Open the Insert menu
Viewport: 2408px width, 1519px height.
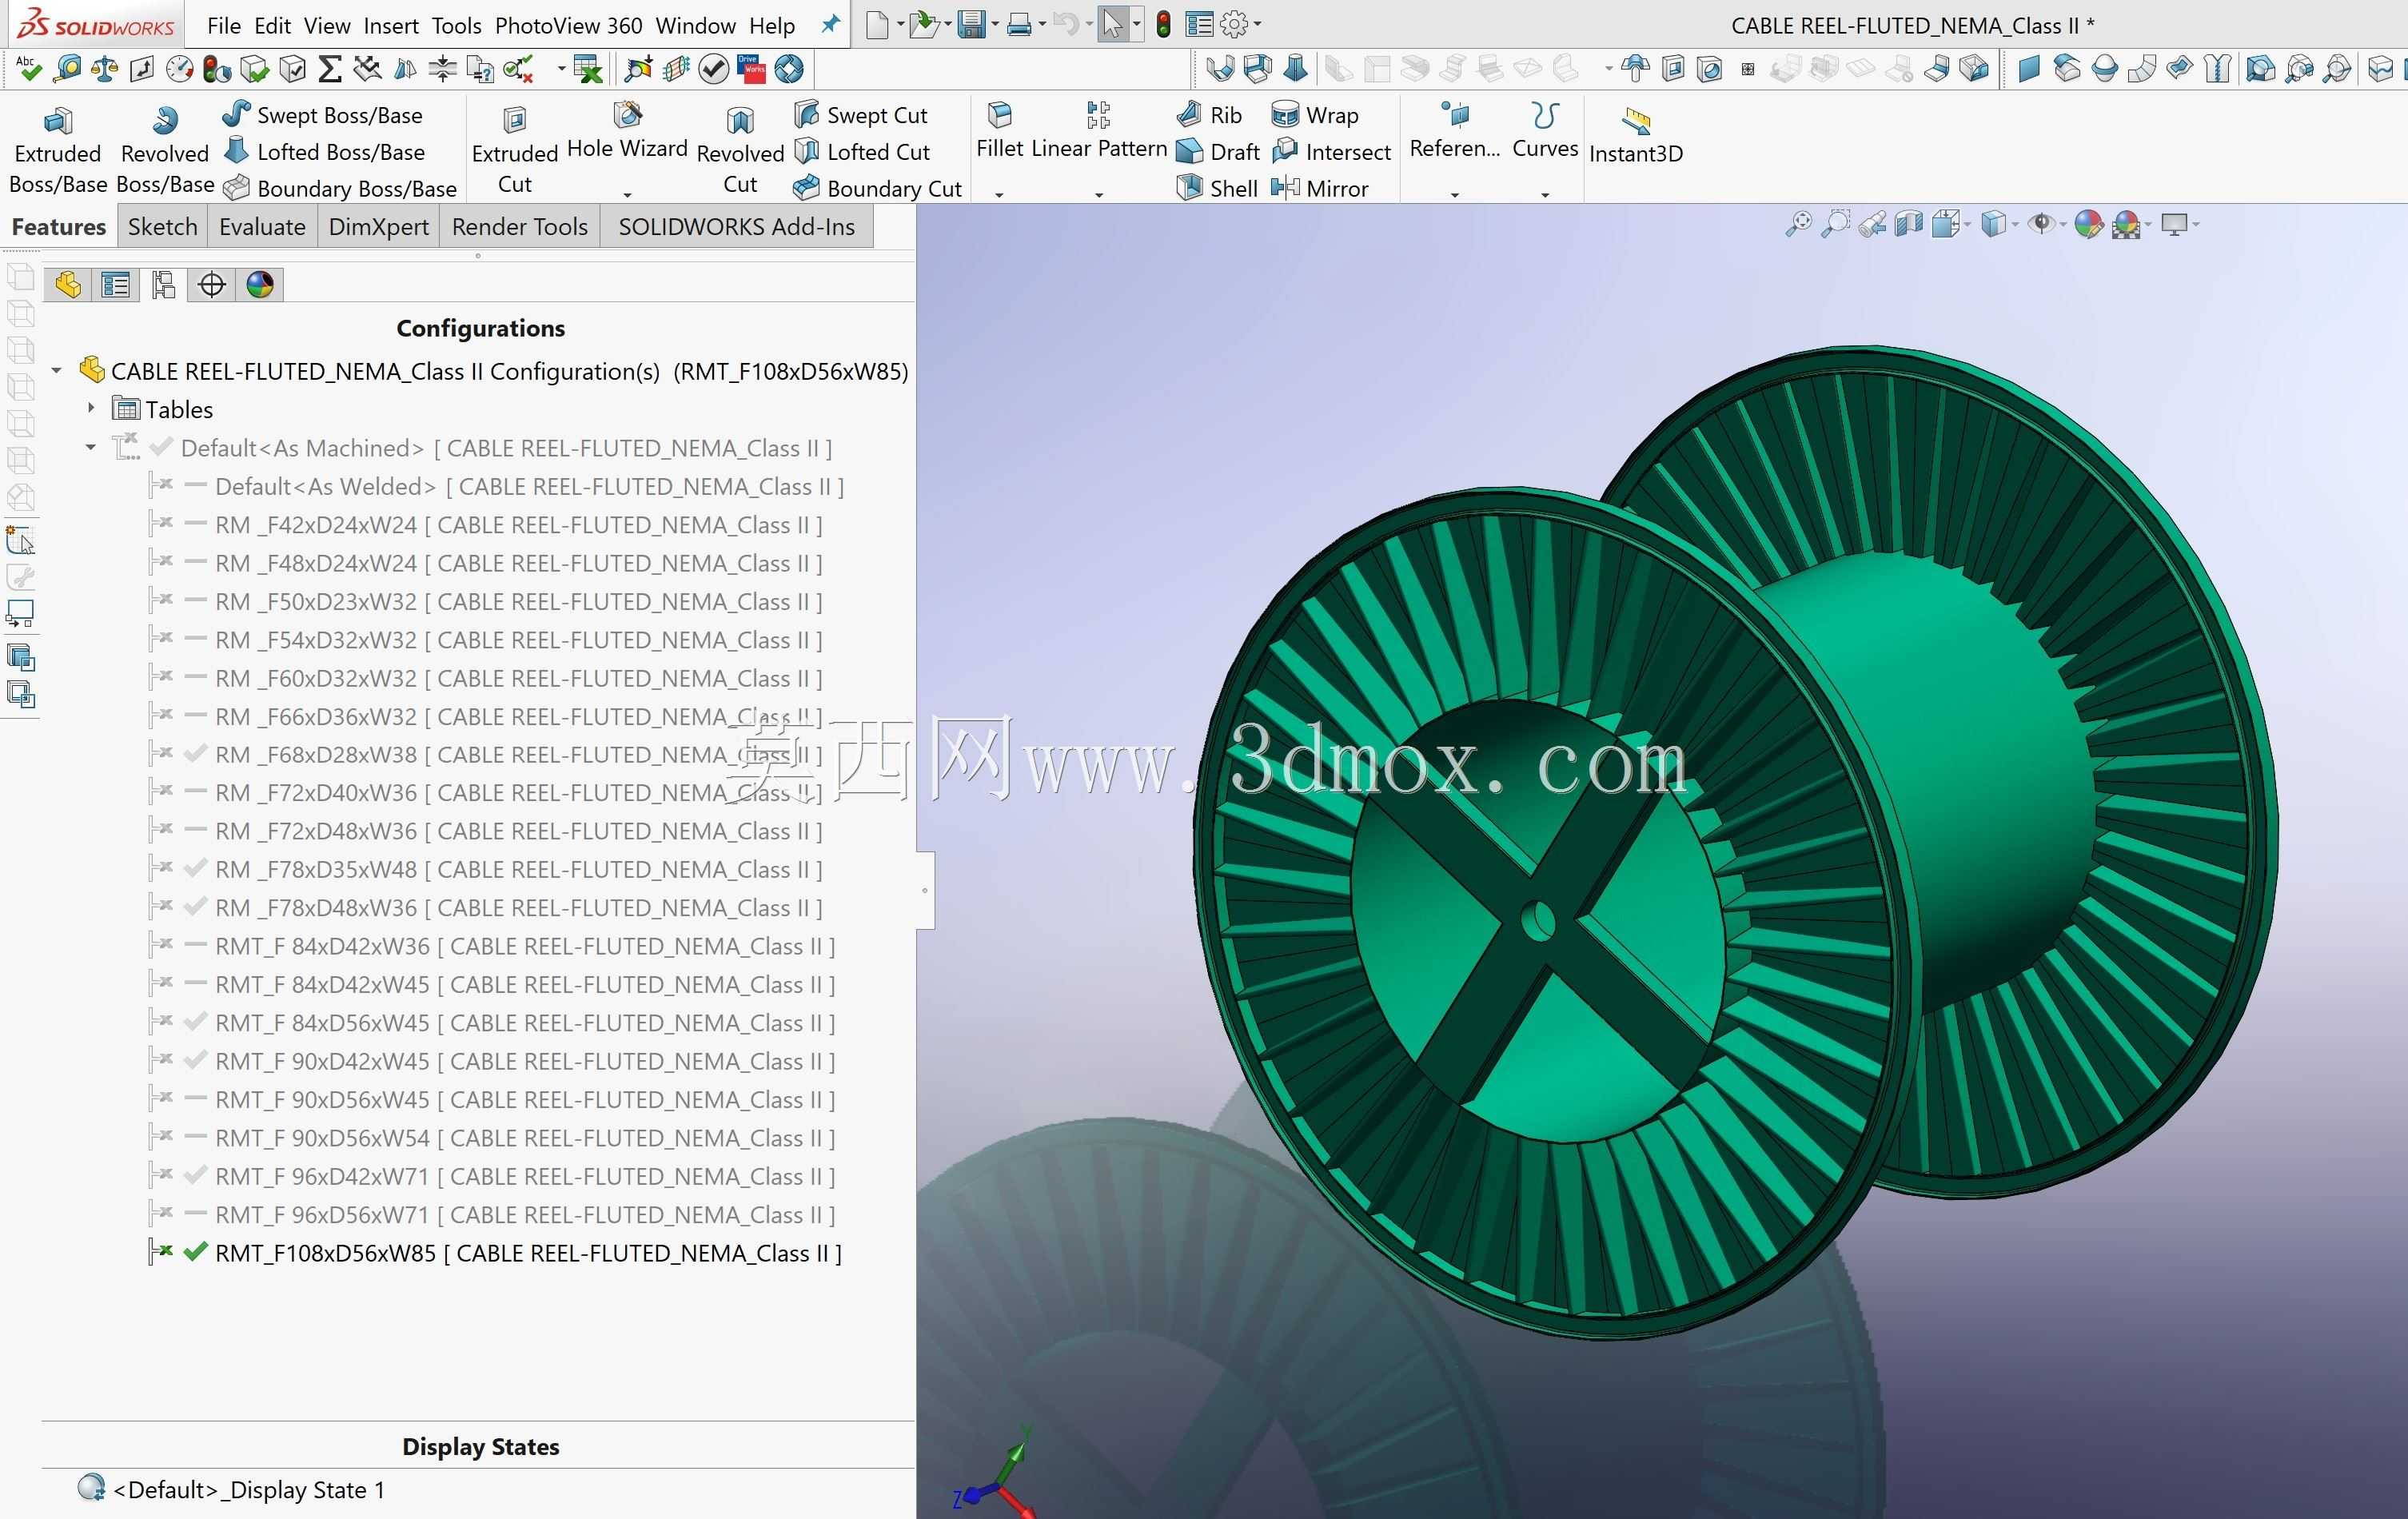(x=391, y=26)
